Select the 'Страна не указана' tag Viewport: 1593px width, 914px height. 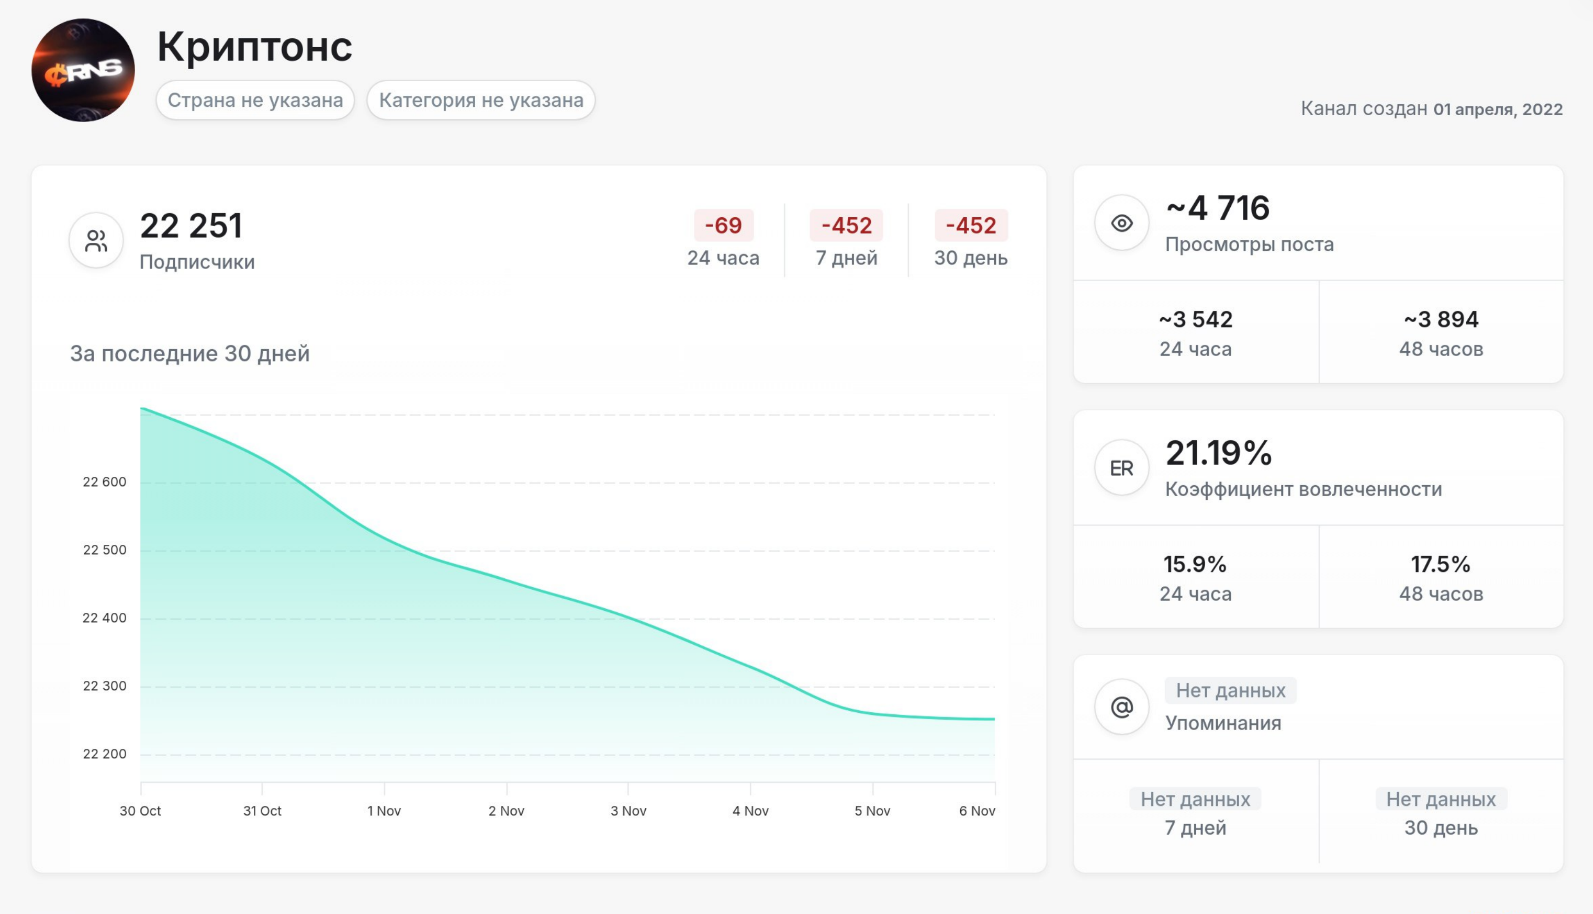pyautogui.click(x=255, y=100)
